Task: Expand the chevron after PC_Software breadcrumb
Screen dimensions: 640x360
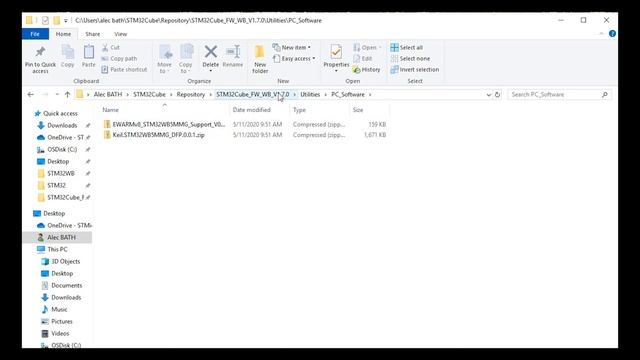Action: 370,95
